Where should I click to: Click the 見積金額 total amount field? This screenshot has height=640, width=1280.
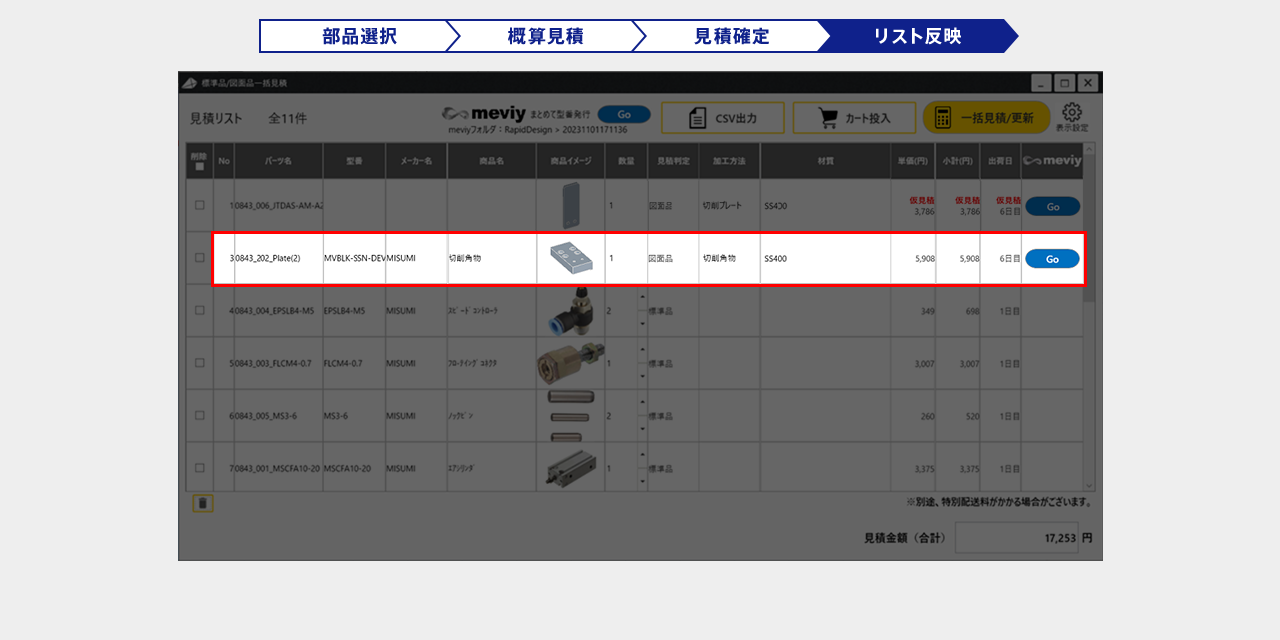pyautogui.click(x=1016, y=538)
